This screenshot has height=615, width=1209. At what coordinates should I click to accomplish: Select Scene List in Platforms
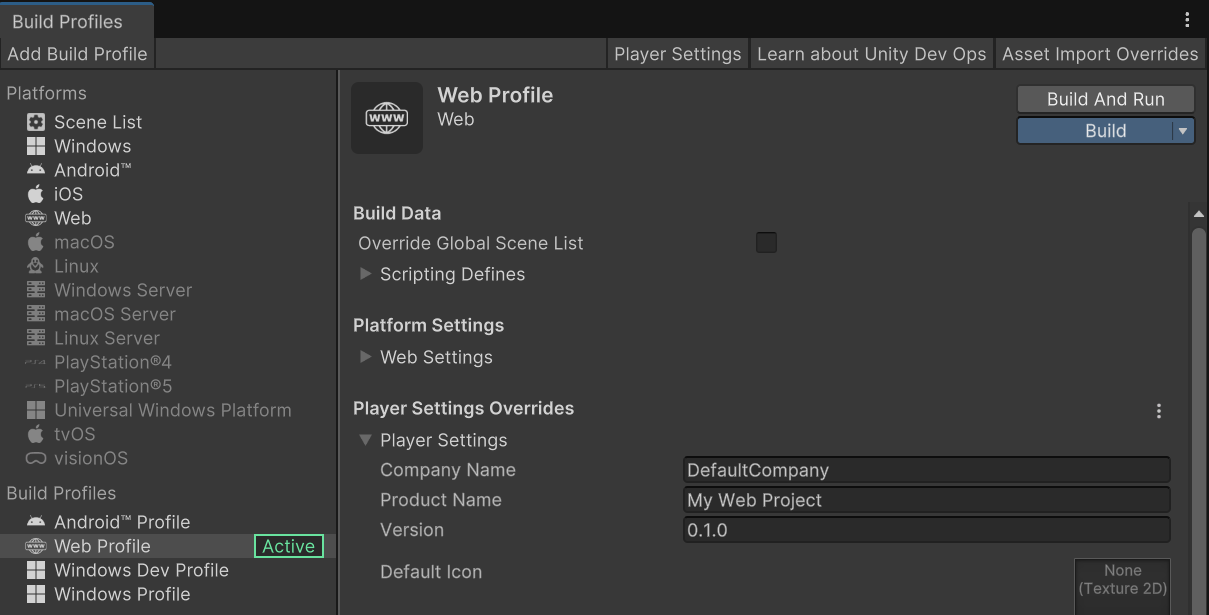click(168, 122)
